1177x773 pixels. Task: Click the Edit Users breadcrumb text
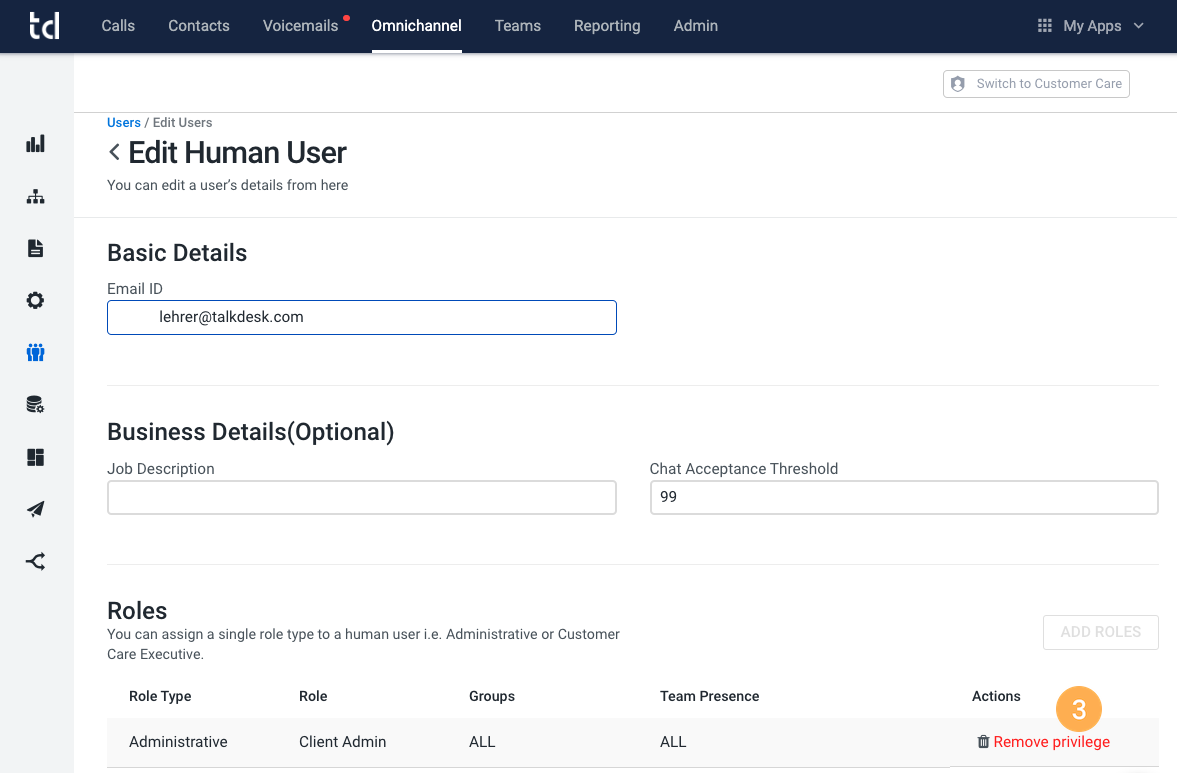click(x=182, y=122)
